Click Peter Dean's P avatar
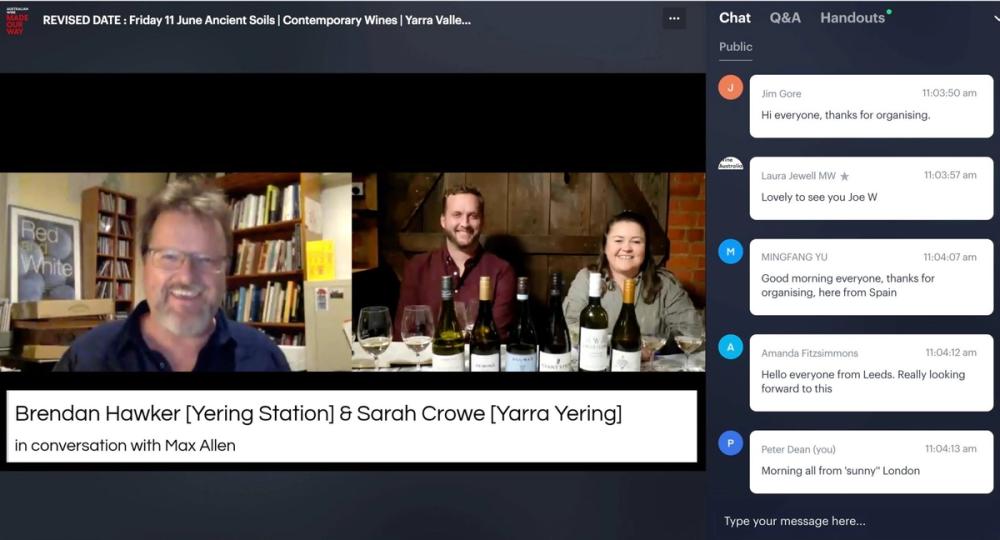This screenshot has width=1000, height=540. (x=730, y=443)
